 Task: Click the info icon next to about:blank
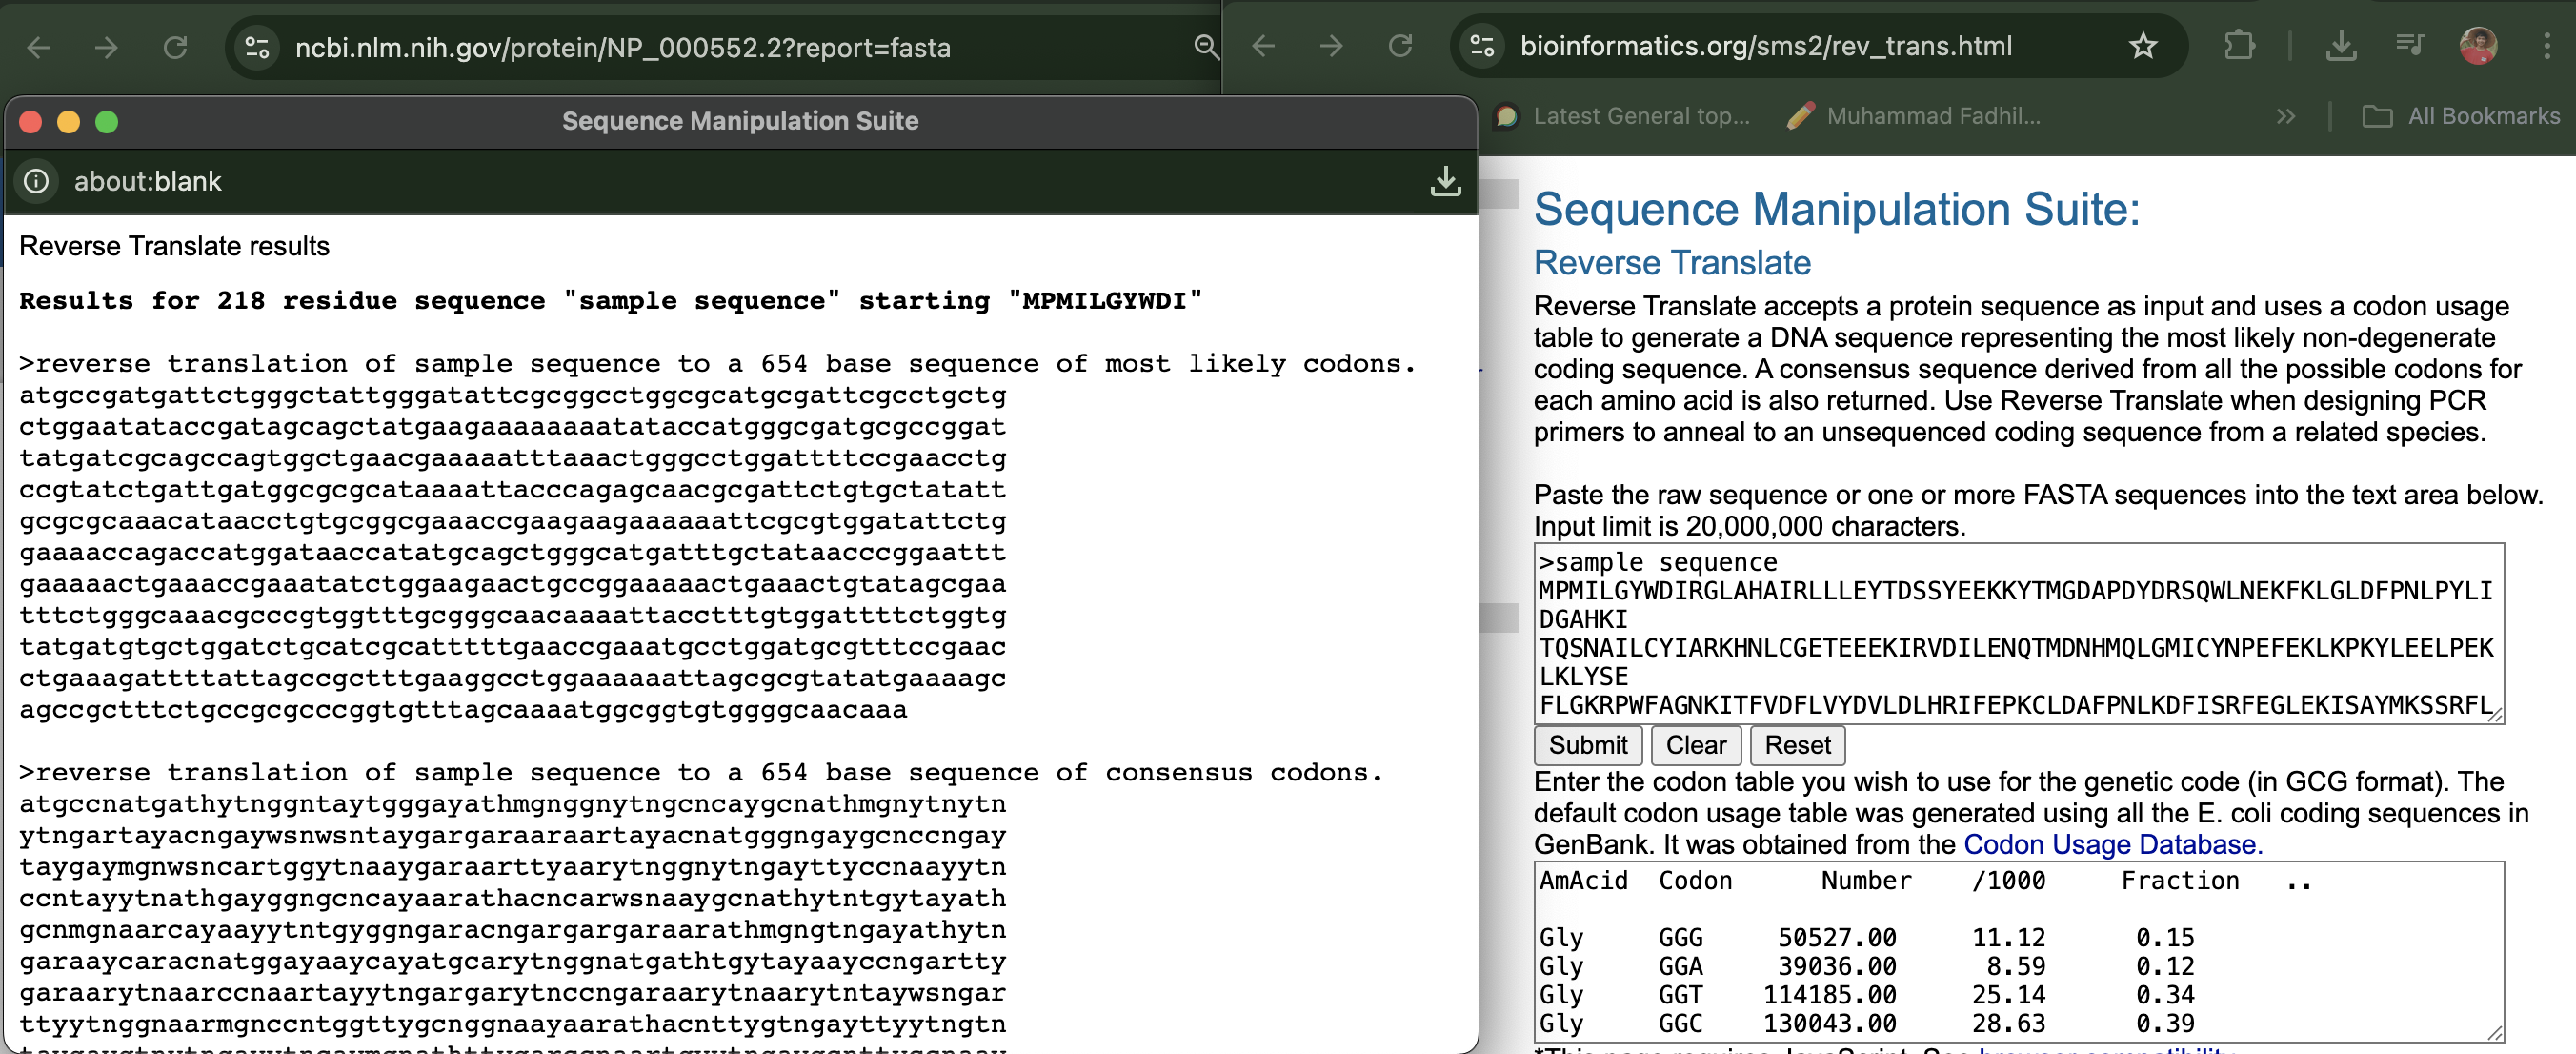point(37,181)
